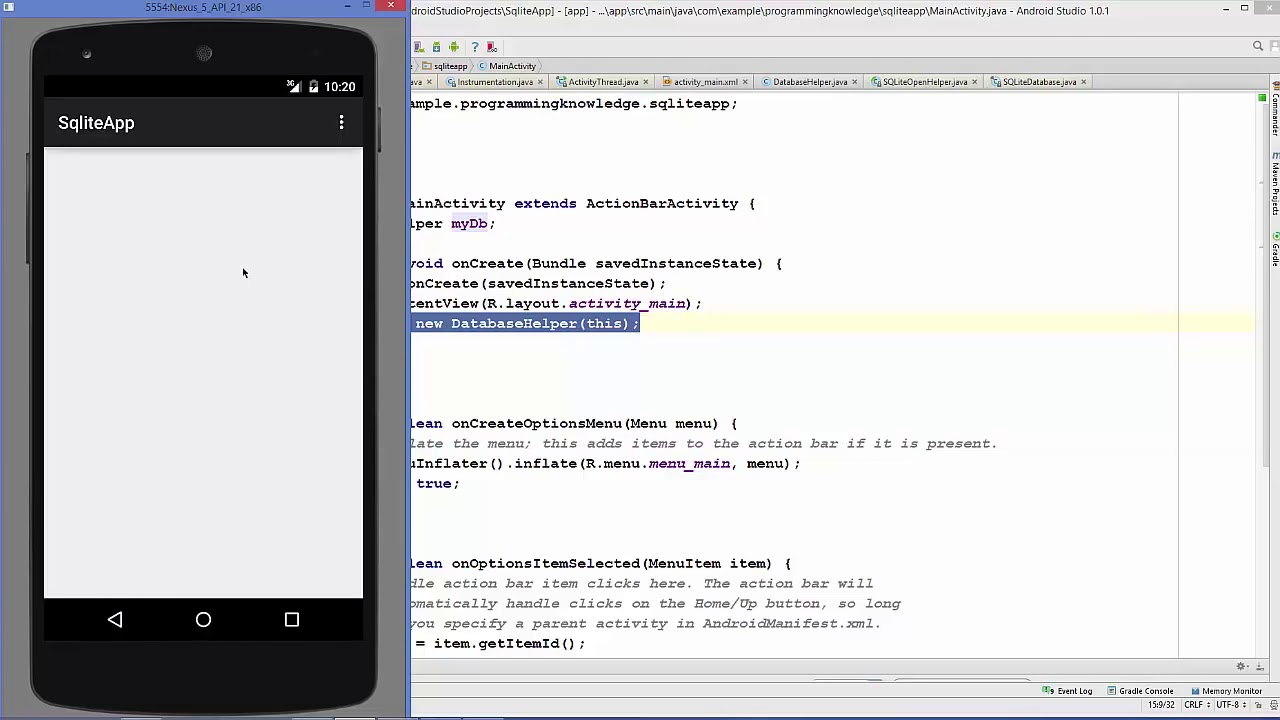The height and width of the screenshot is (720, 1280).
Task: Open the Gradle side tool window
Action: [x=1275, y=250]
